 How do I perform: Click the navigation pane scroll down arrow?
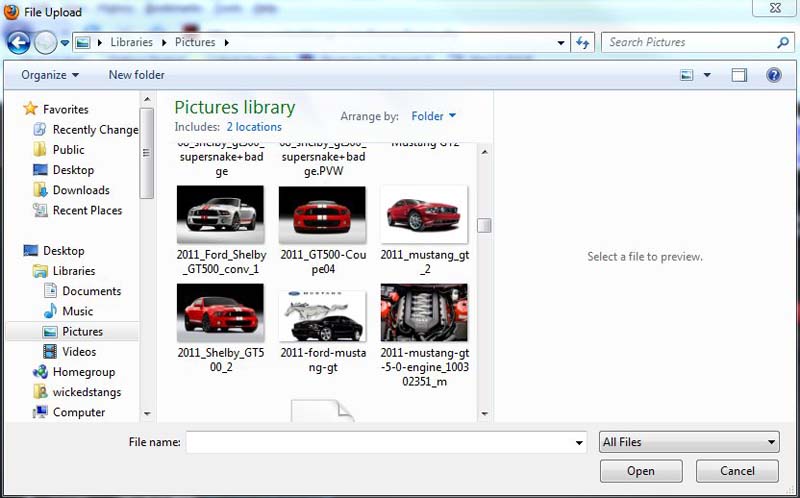(x=147, y=414)
